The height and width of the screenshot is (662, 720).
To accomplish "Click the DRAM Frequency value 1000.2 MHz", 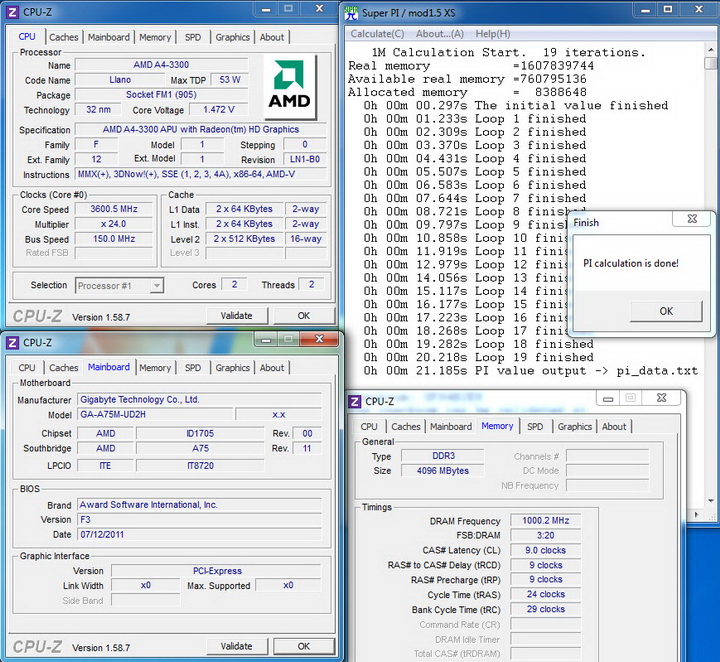I will coord(546,521).
